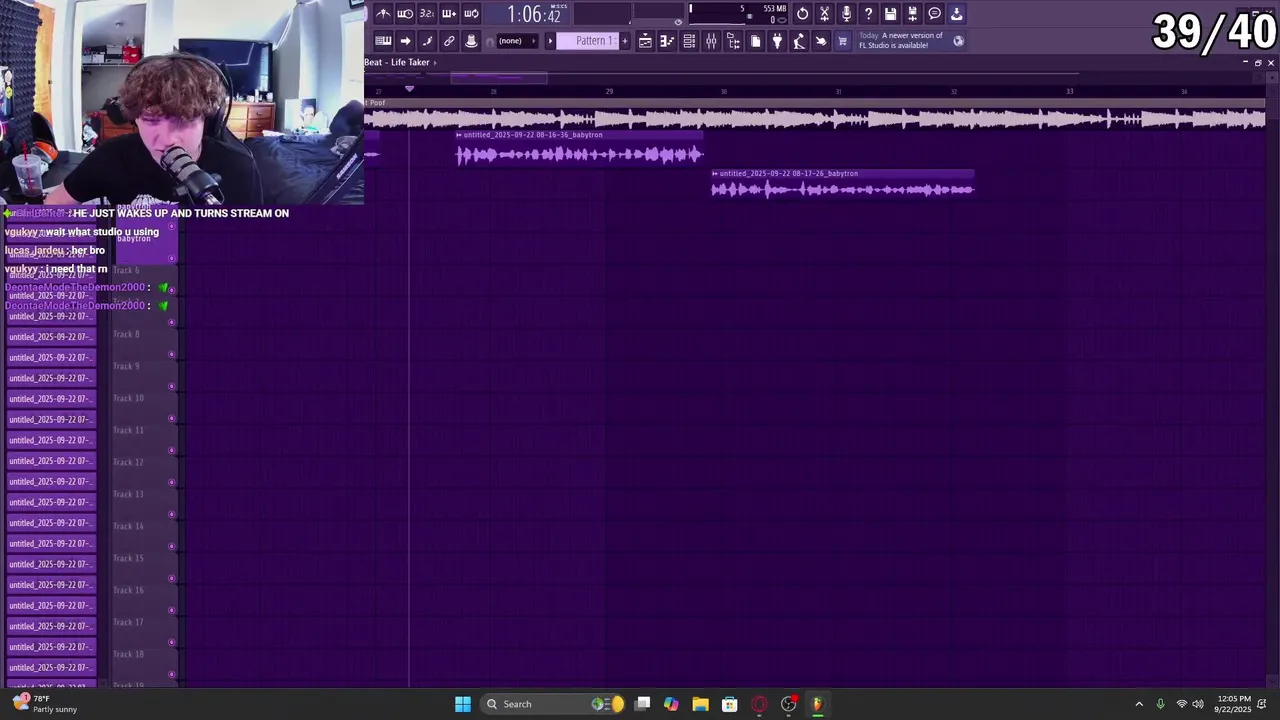Expand the arrow after Beat - Life Taker
This screenshot has width=1280, height=720.
pos(435,63)
